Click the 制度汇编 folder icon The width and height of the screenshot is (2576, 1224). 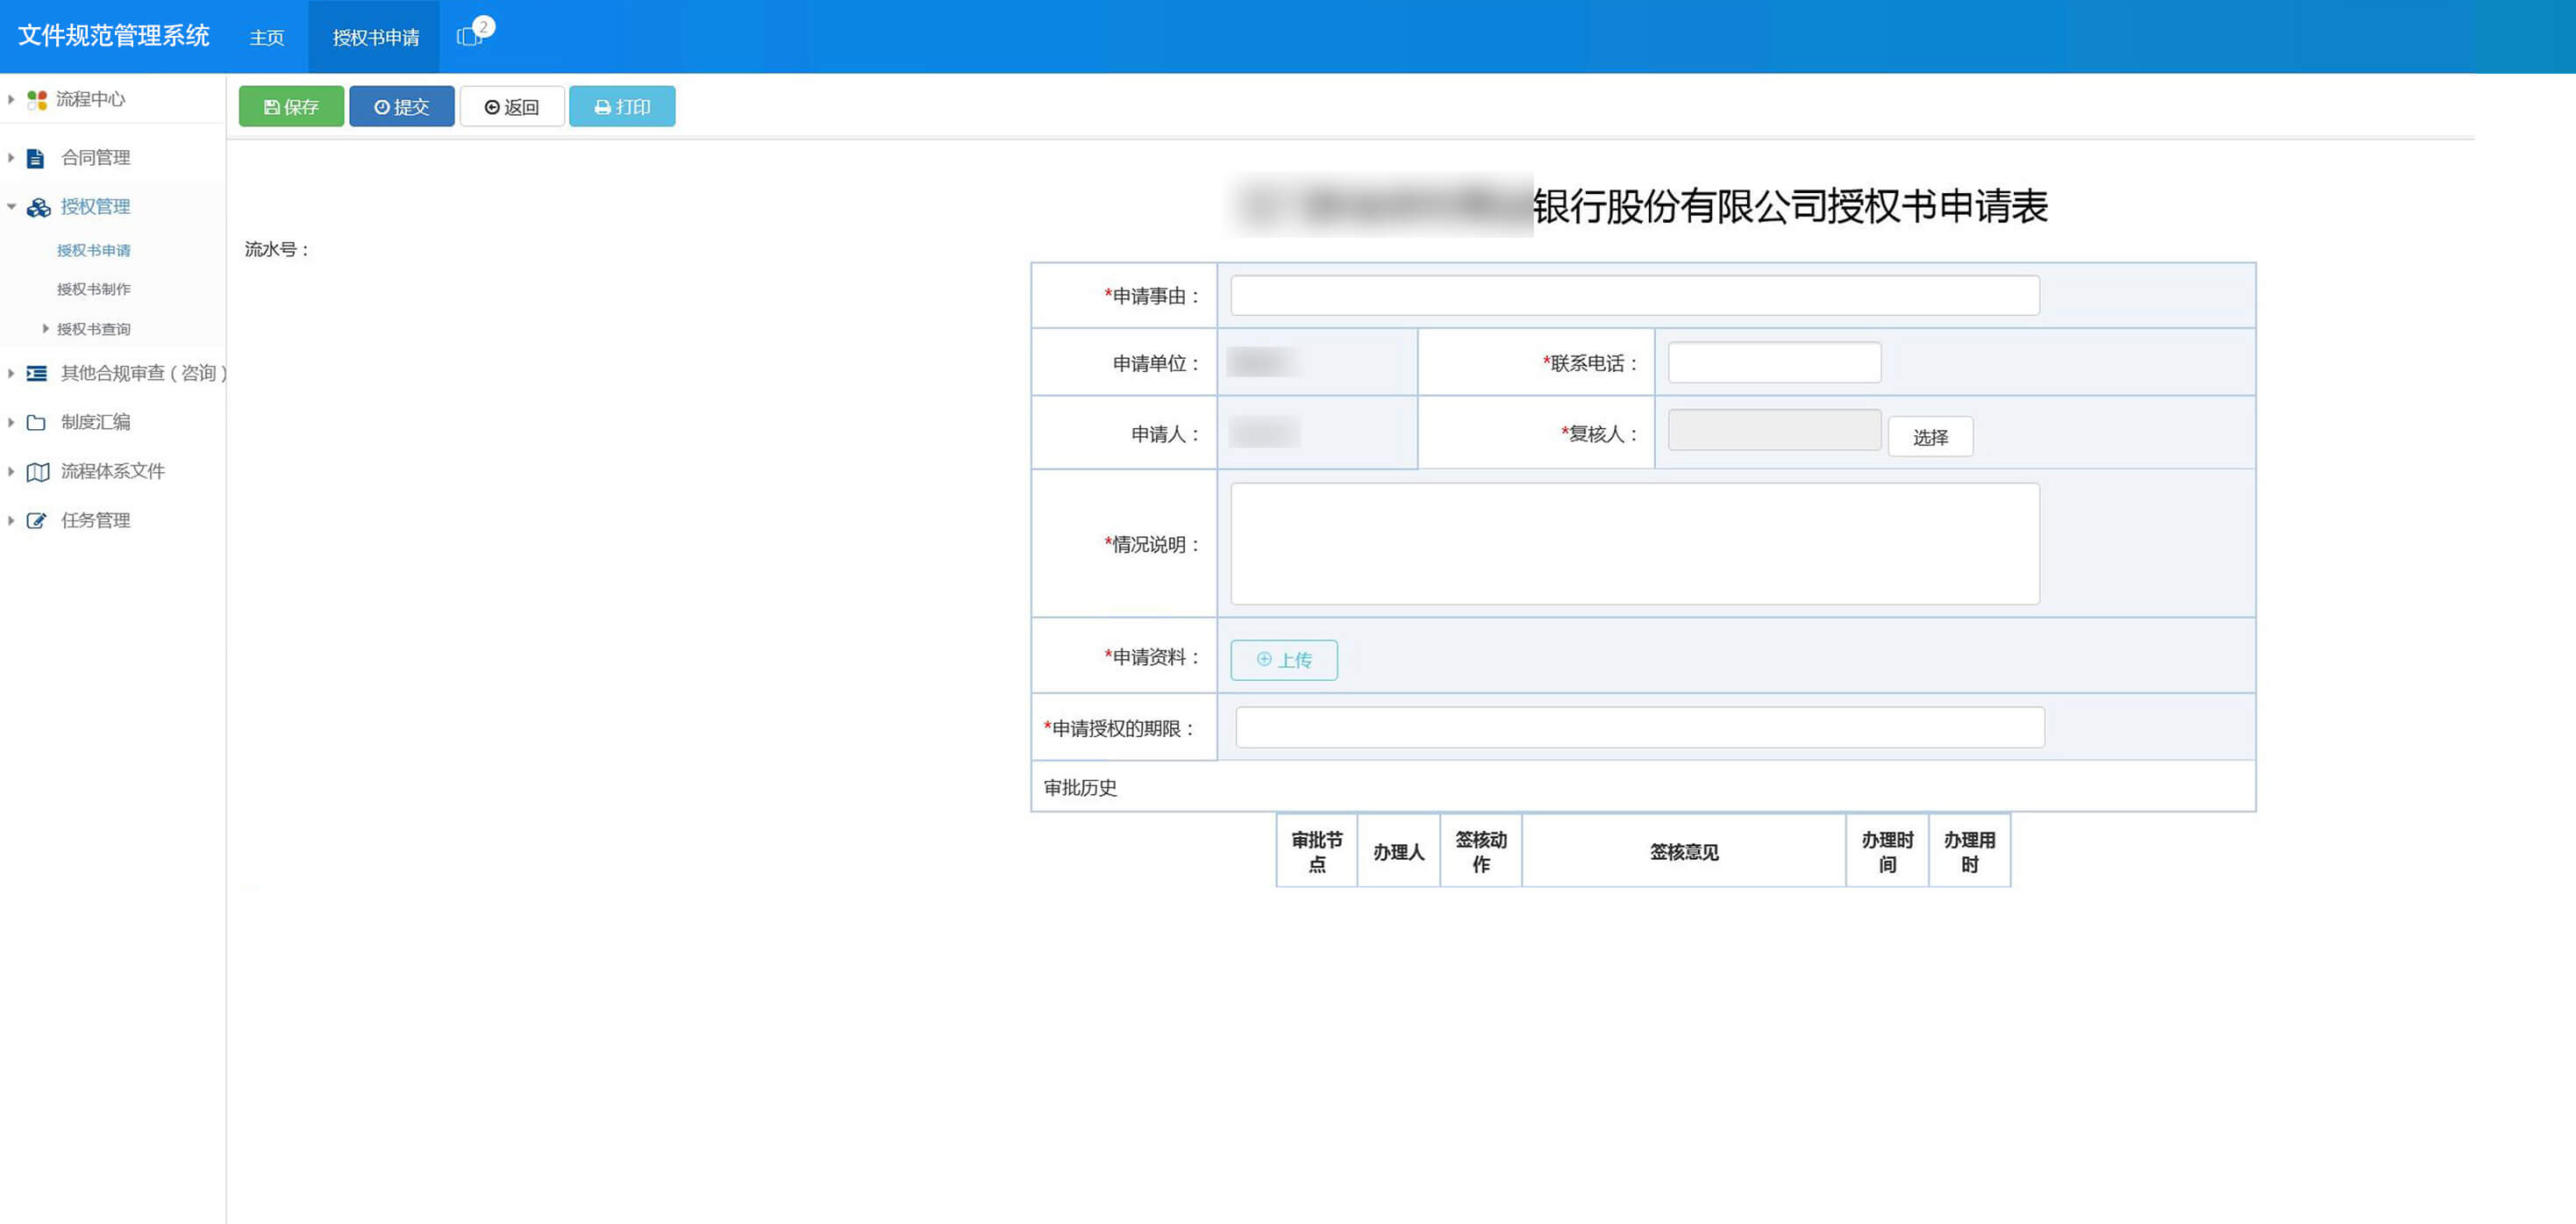(x=36, y=422)
